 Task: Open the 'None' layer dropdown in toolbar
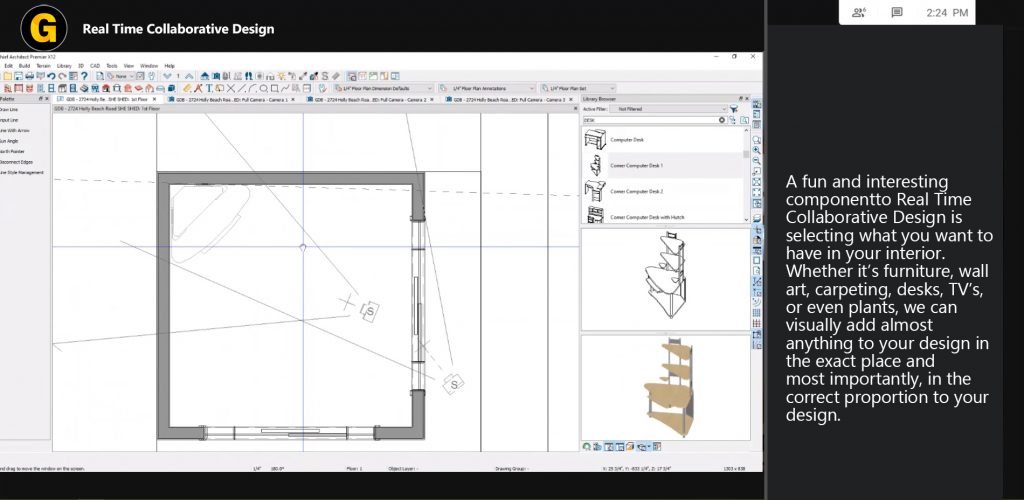pyautogui.click(x=120, y=76)
